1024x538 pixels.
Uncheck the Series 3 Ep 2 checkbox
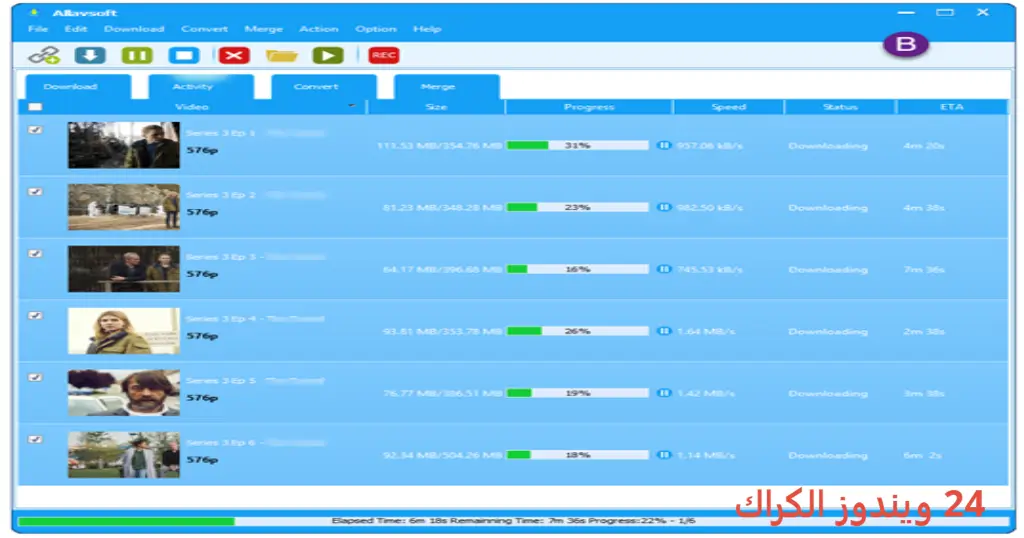click(x=35, y=192)
